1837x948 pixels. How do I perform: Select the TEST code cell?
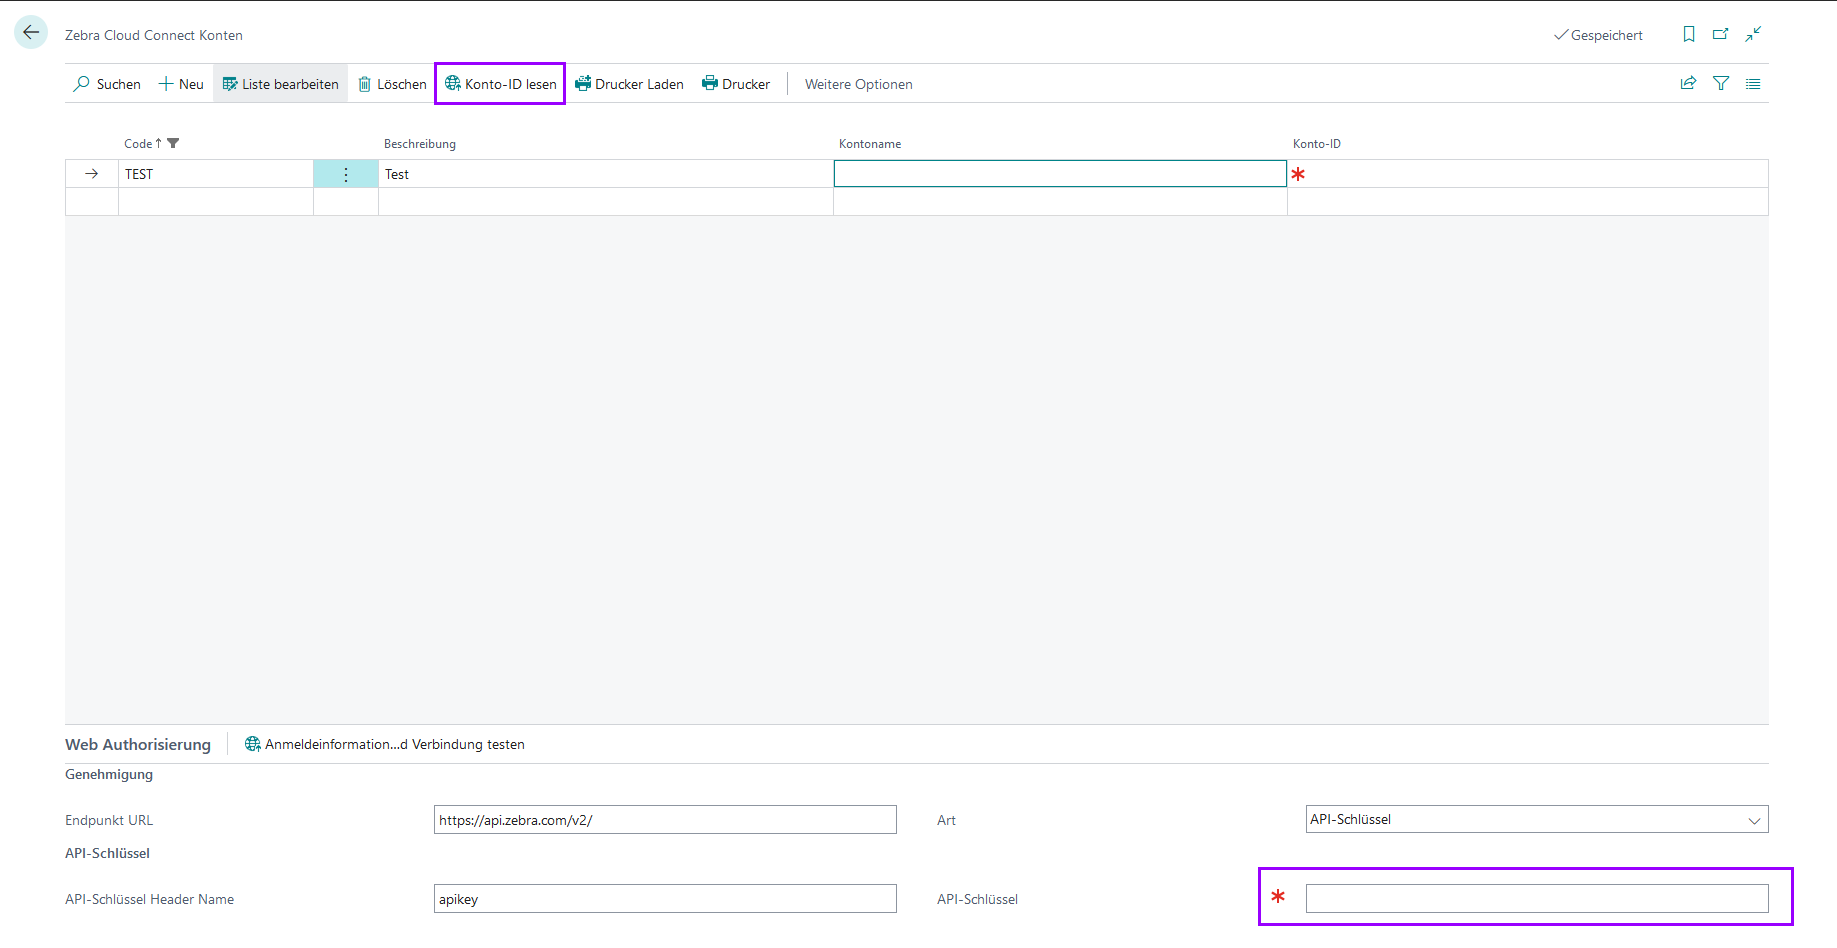(x=216, y=174)
